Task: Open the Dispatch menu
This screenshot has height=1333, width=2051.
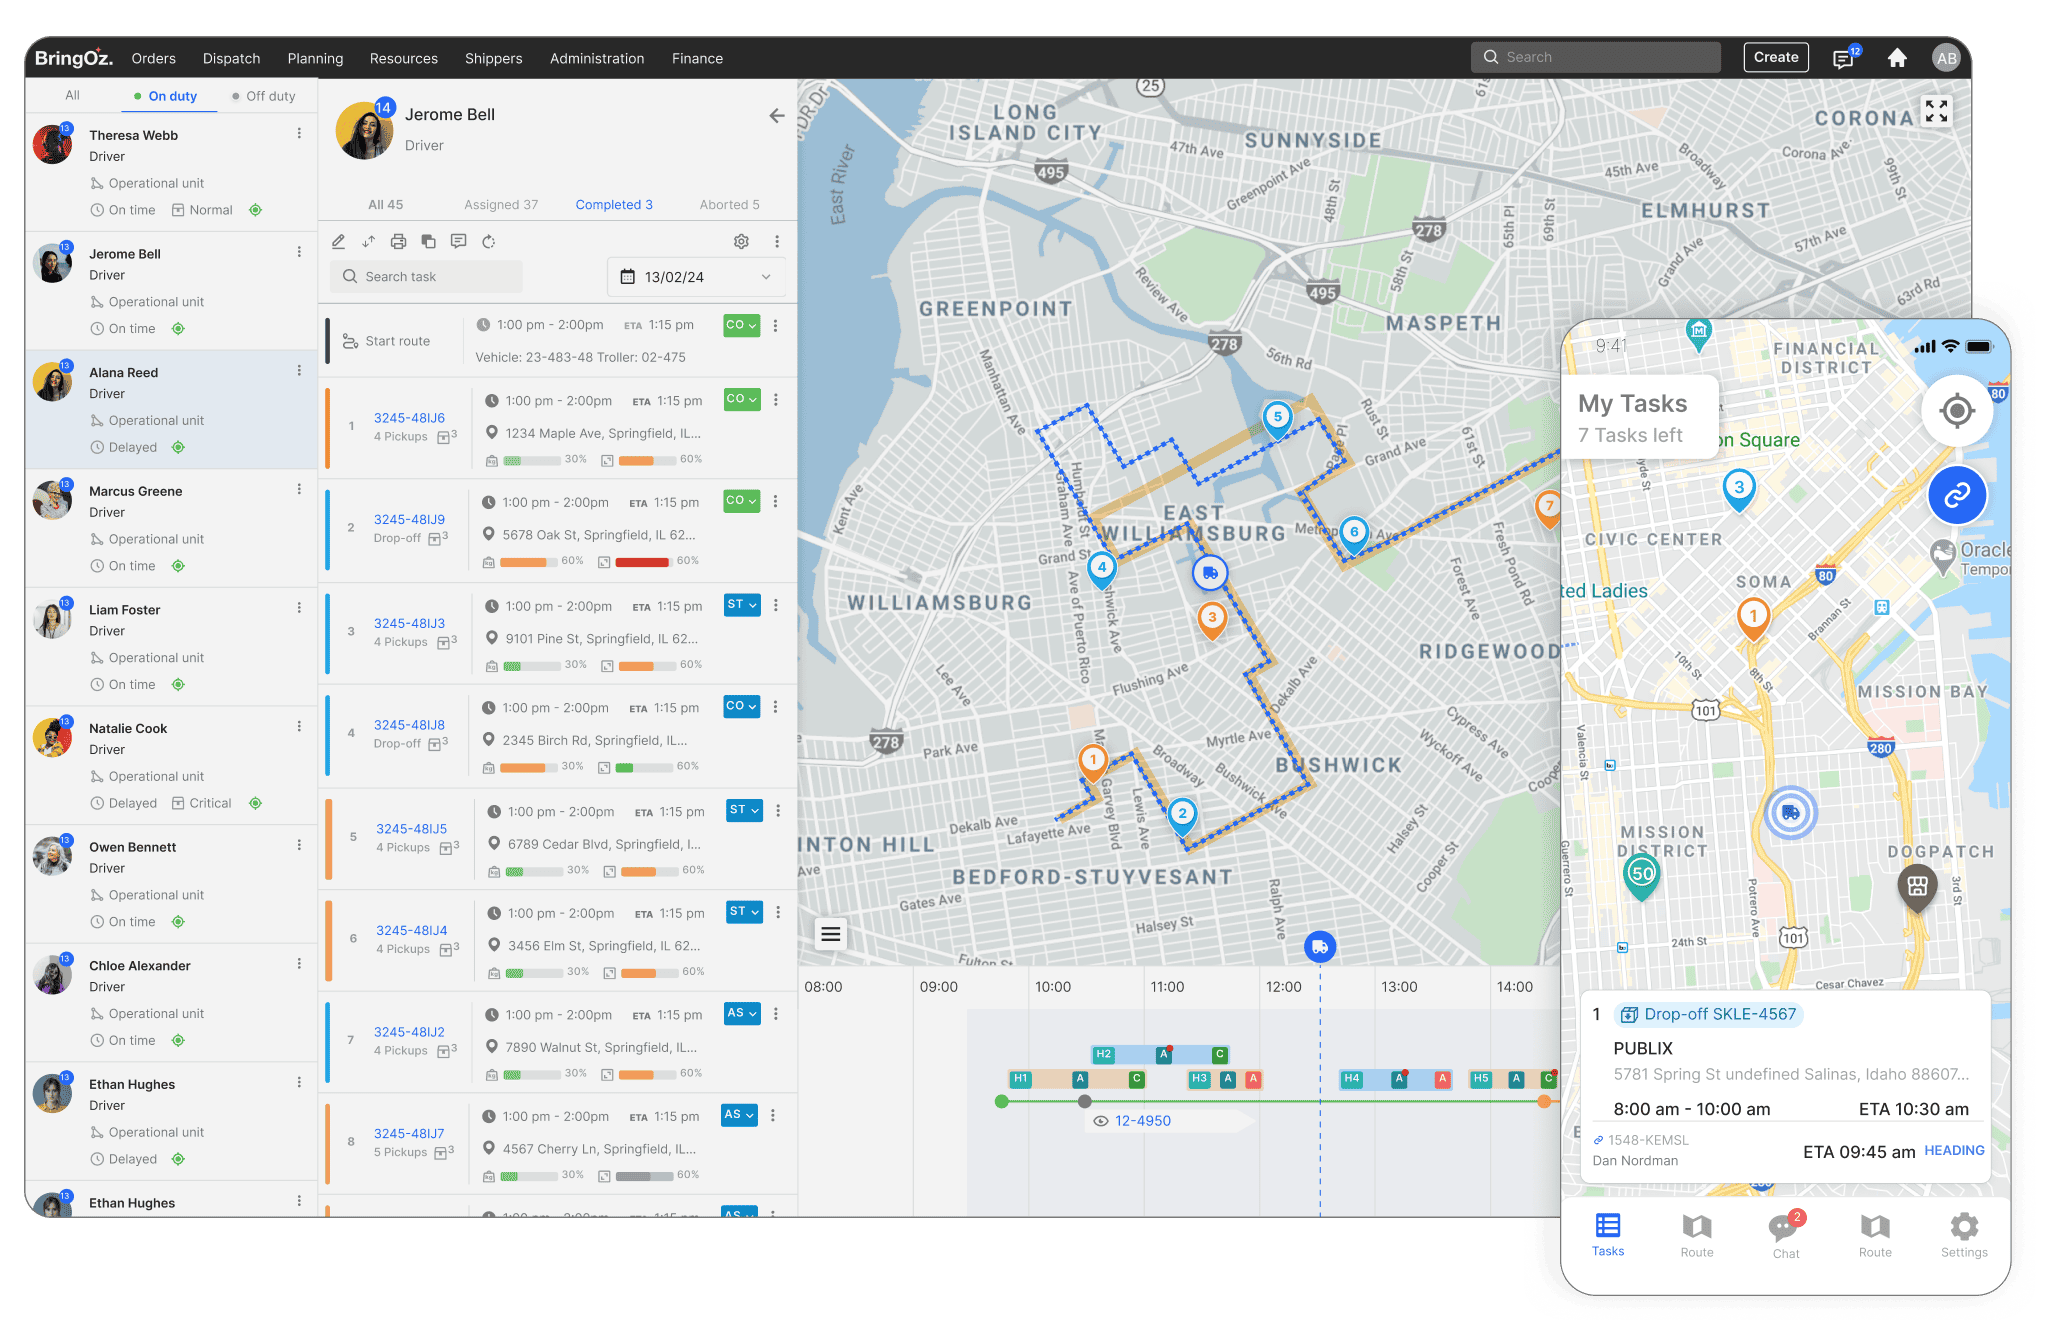Action: pyautogui.click(x=231, y=58)
